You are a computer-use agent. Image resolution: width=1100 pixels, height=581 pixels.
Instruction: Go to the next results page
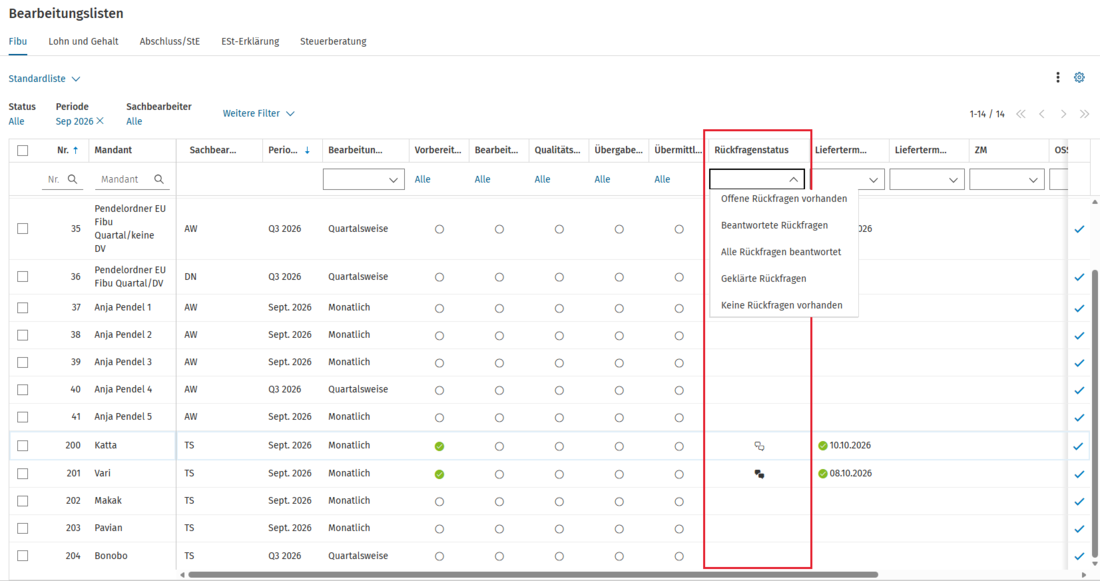[x=1064, y=114]
